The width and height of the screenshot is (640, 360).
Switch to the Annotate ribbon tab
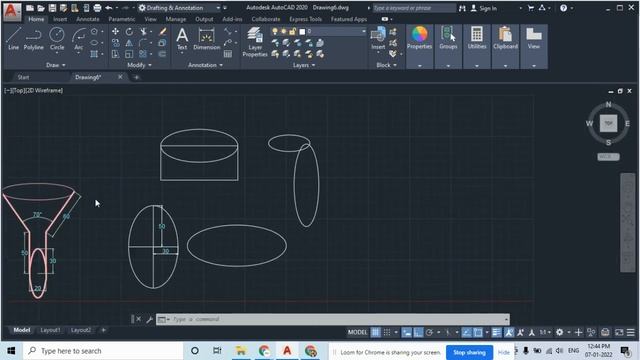(x=87, y=19)
